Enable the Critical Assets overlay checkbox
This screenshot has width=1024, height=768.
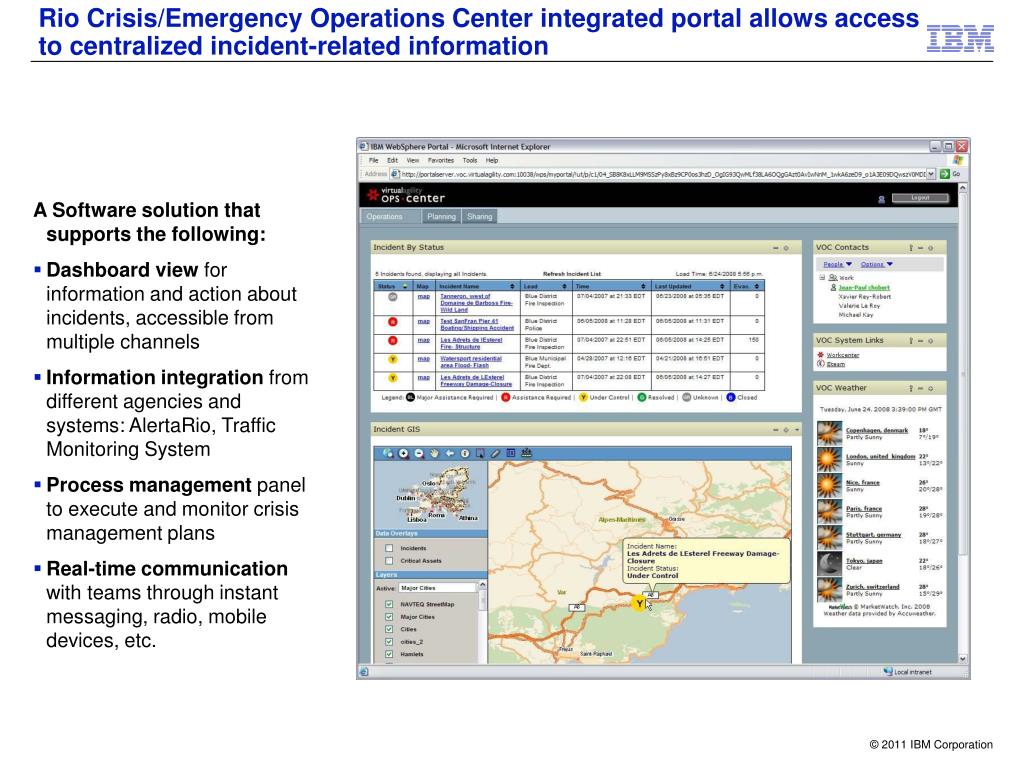tap(389, 561)
